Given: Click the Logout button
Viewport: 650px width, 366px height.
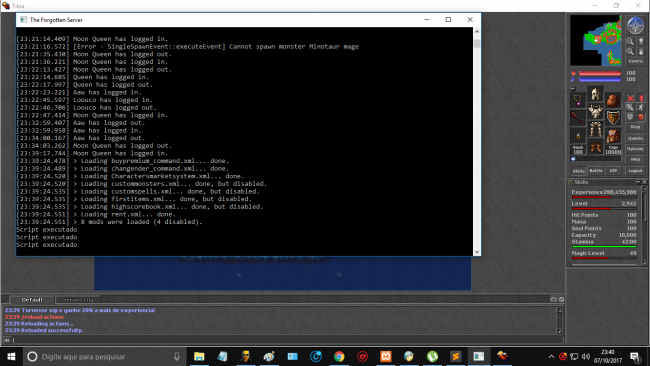Looking at the screenshot, I should 635,171.
